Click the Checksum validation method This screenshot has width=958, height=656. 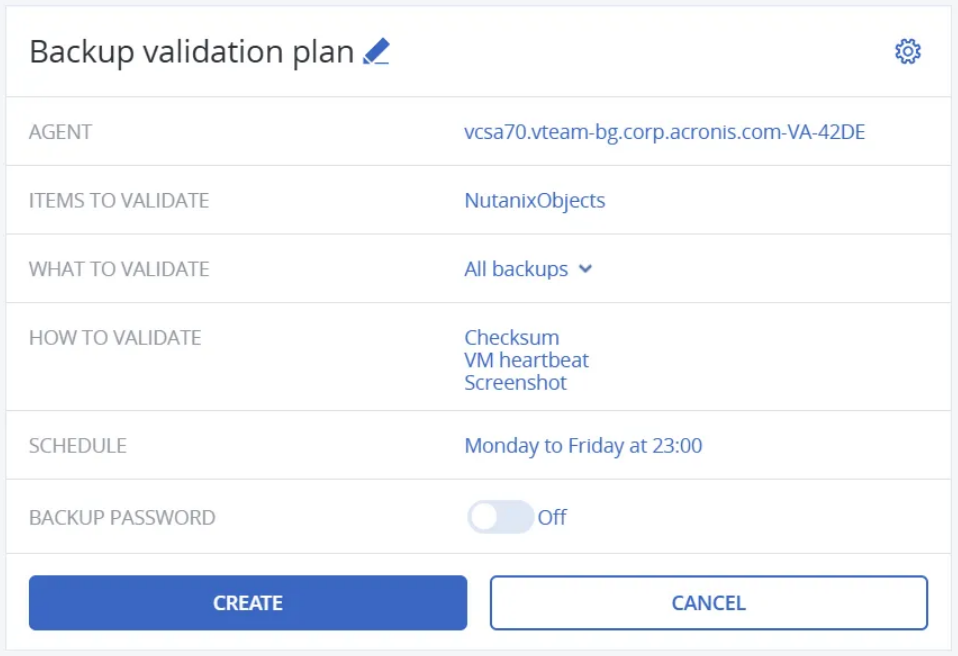tap(512, 337)
